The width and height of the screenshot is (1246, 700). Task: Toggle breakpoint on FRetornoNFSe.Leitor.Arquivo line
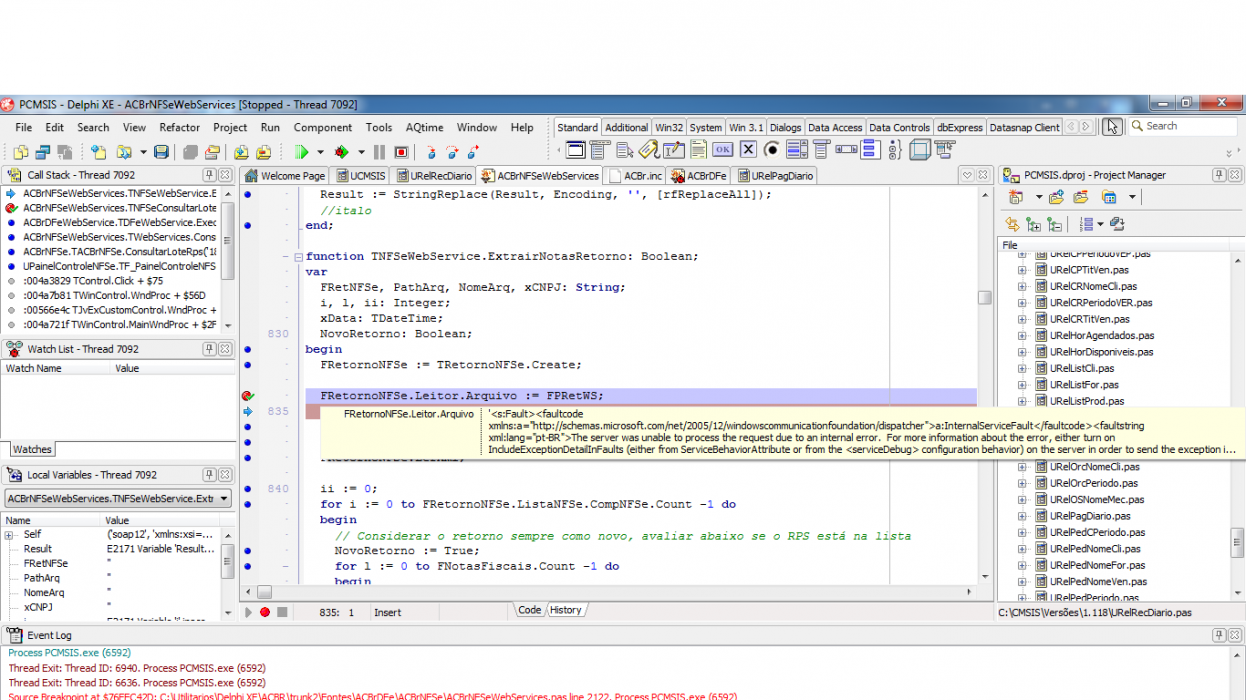pyautogui.click(x=248, y=396)
